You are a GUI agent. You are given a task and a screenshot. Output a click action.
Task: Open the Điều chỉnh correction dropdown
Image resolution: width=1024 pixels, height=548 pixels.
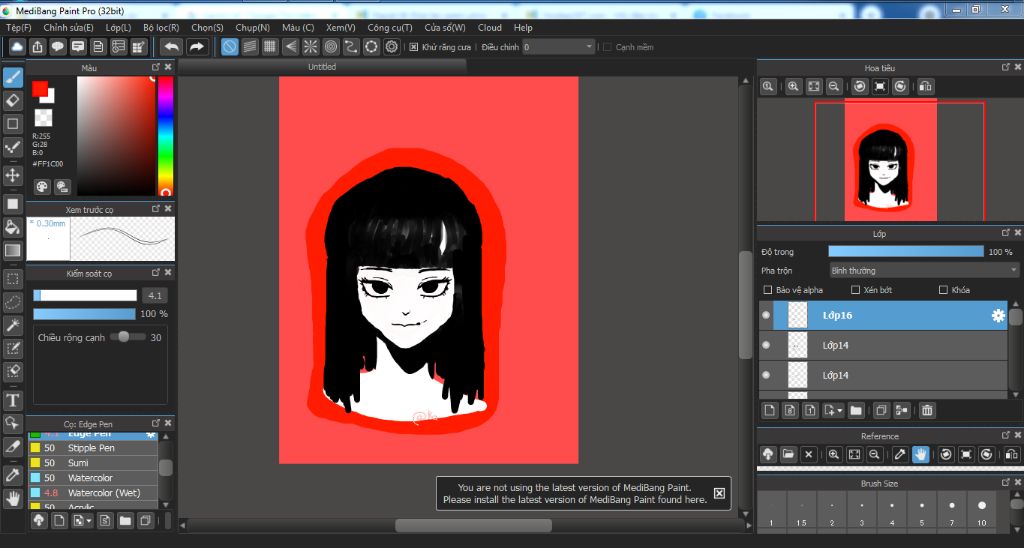point(558,47)
